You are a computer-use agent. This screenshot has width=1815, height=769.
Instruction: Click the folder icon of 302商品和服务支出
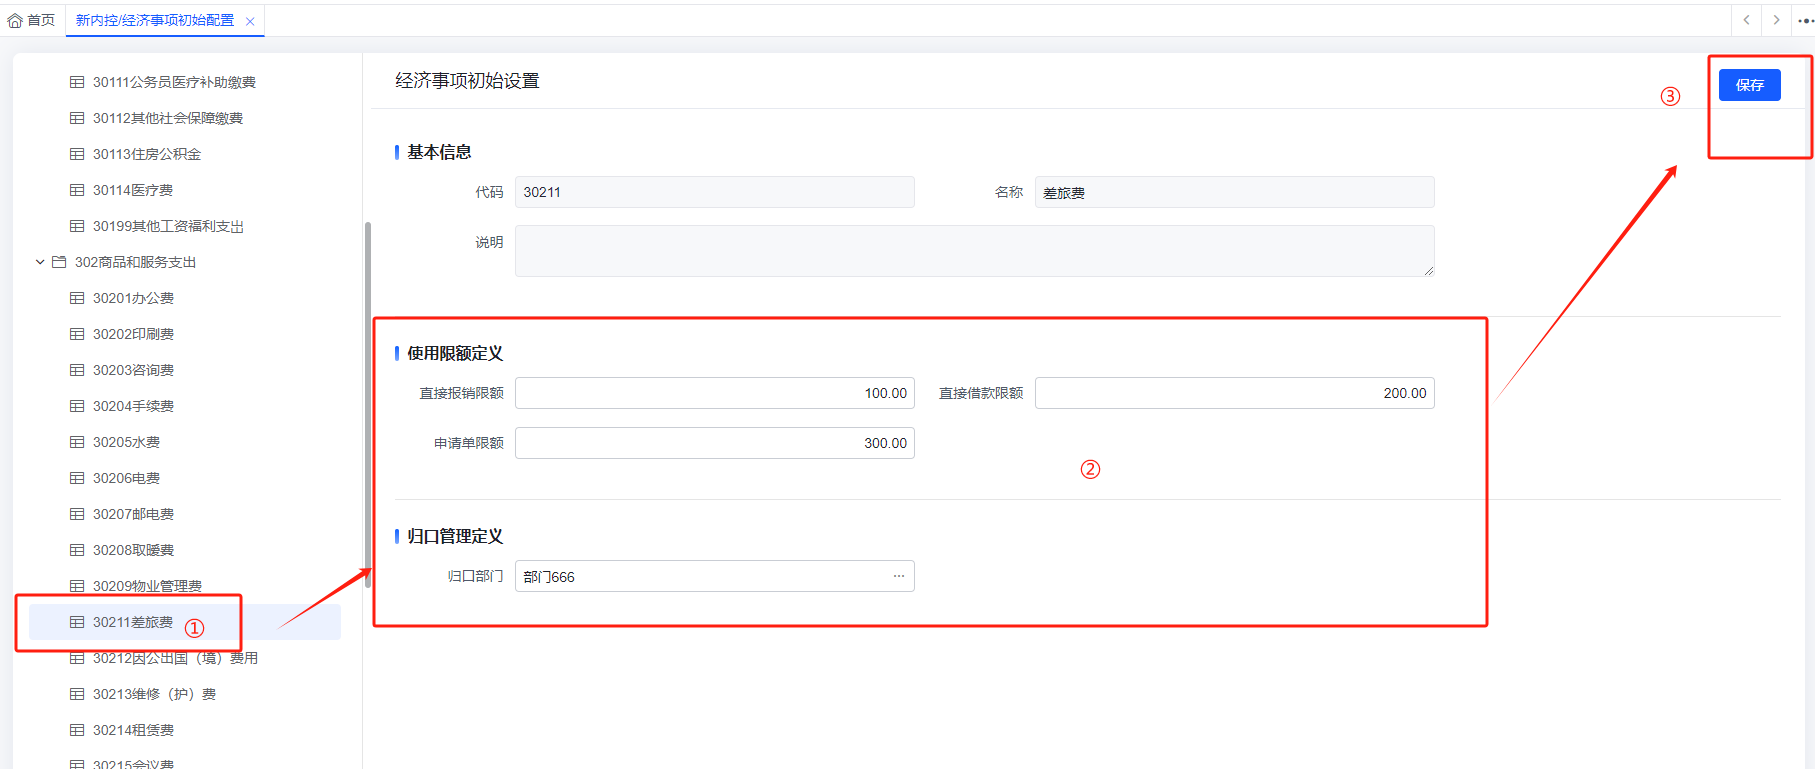point(59,262)
